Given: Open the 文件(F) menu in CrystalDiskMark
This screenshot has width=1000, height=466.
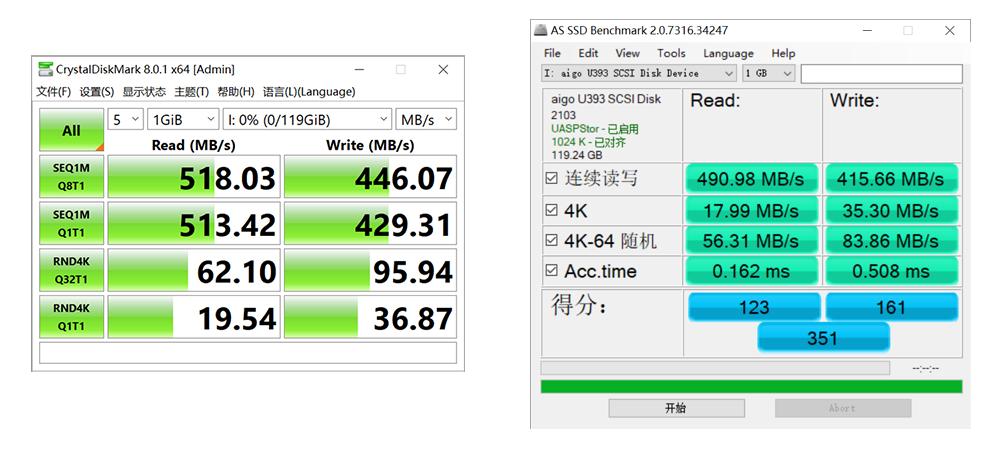Looking at the screenshot, I should pyautogui.click(x=54, y=92).
